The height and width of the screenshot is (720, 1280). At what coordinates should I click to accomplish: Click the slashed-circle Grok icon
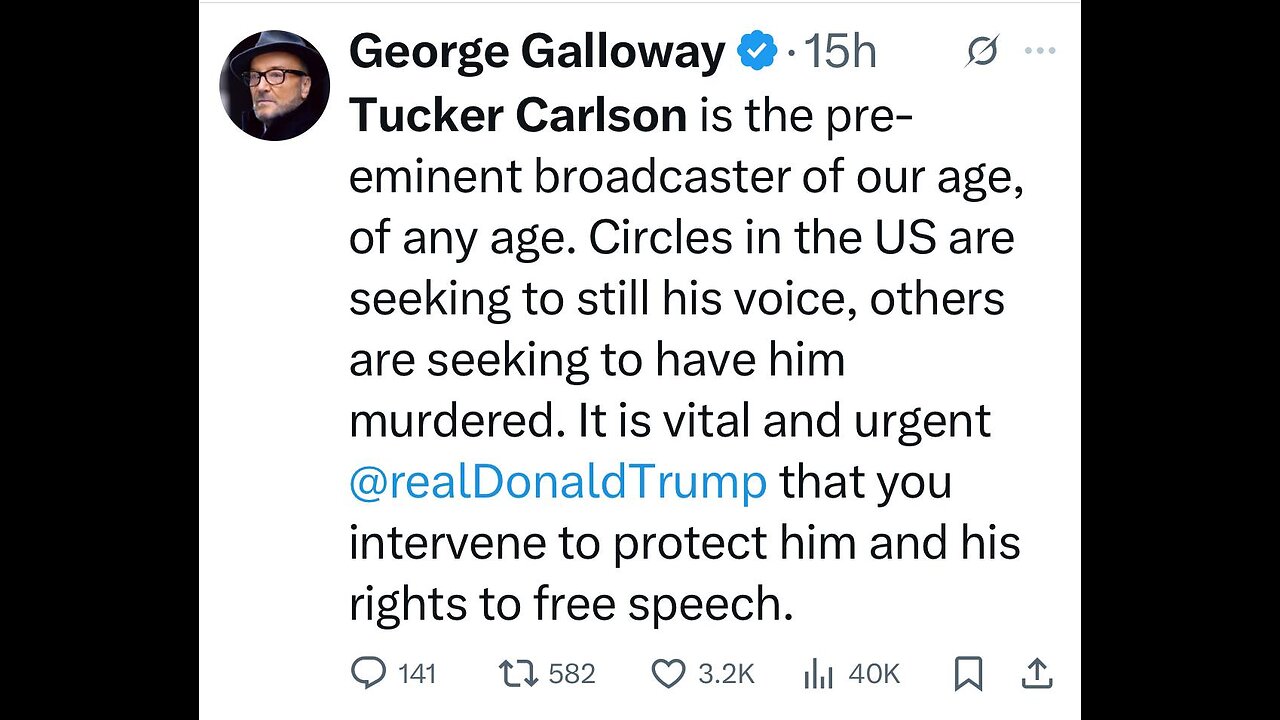[981, 52]
